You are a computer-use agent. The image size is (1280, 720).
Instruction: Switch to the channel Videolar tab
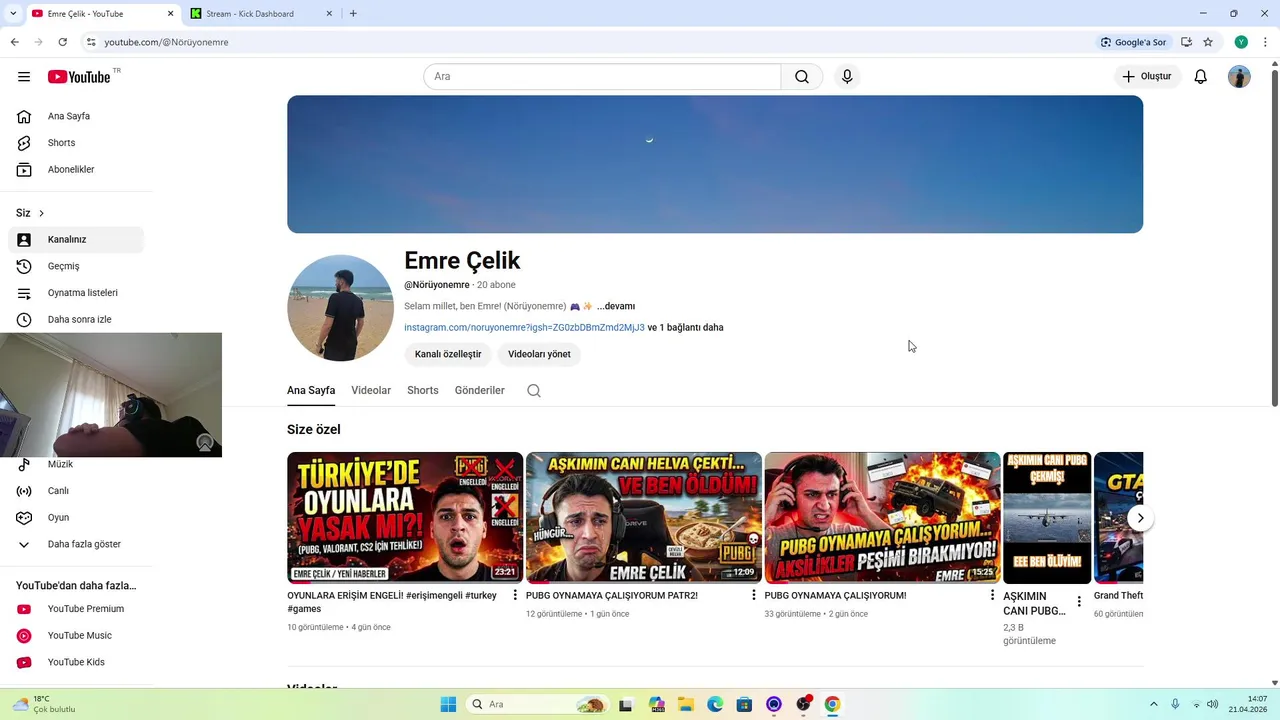(x=371, y=390)
